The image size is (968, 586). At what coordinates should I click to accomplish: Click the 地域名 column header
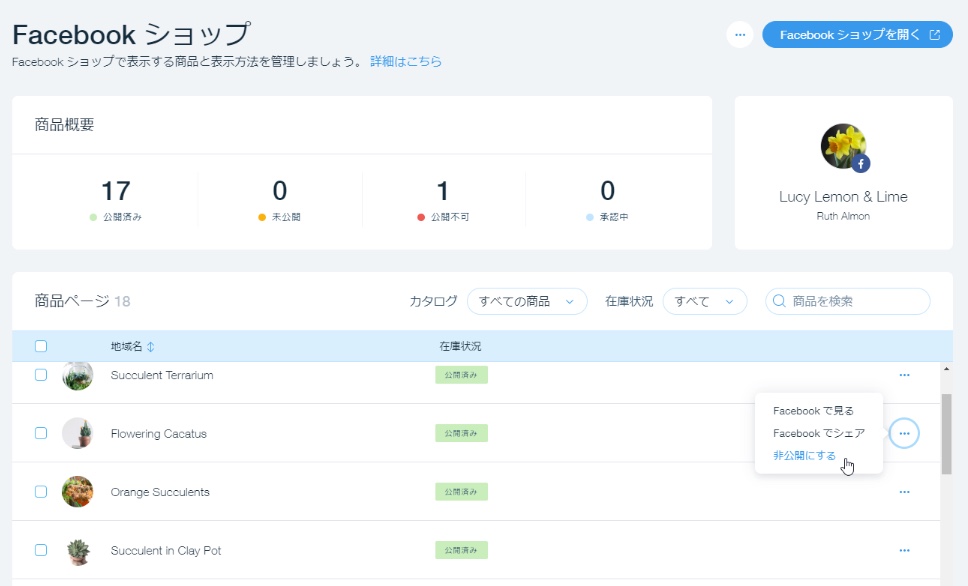[127, 346]
